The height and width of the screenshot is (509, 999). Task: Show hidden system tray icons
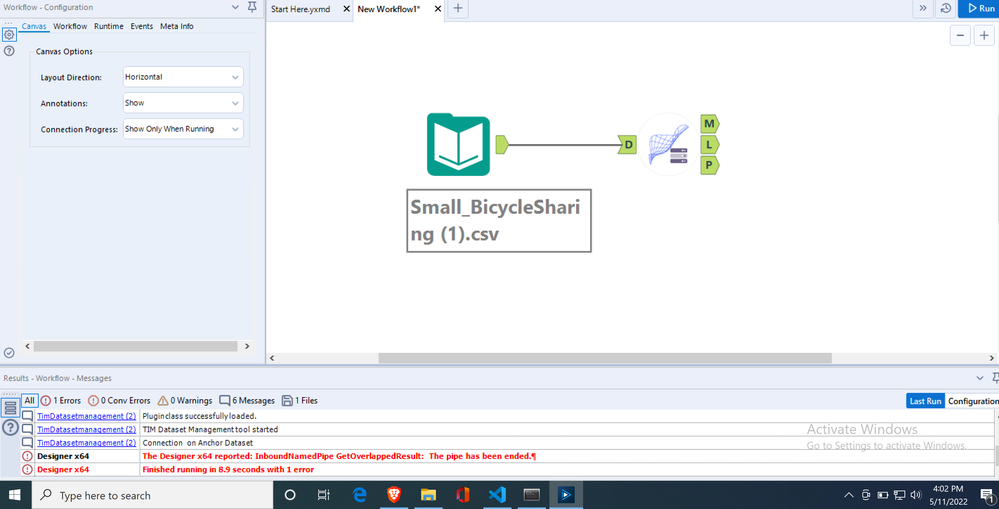[849, 495]
